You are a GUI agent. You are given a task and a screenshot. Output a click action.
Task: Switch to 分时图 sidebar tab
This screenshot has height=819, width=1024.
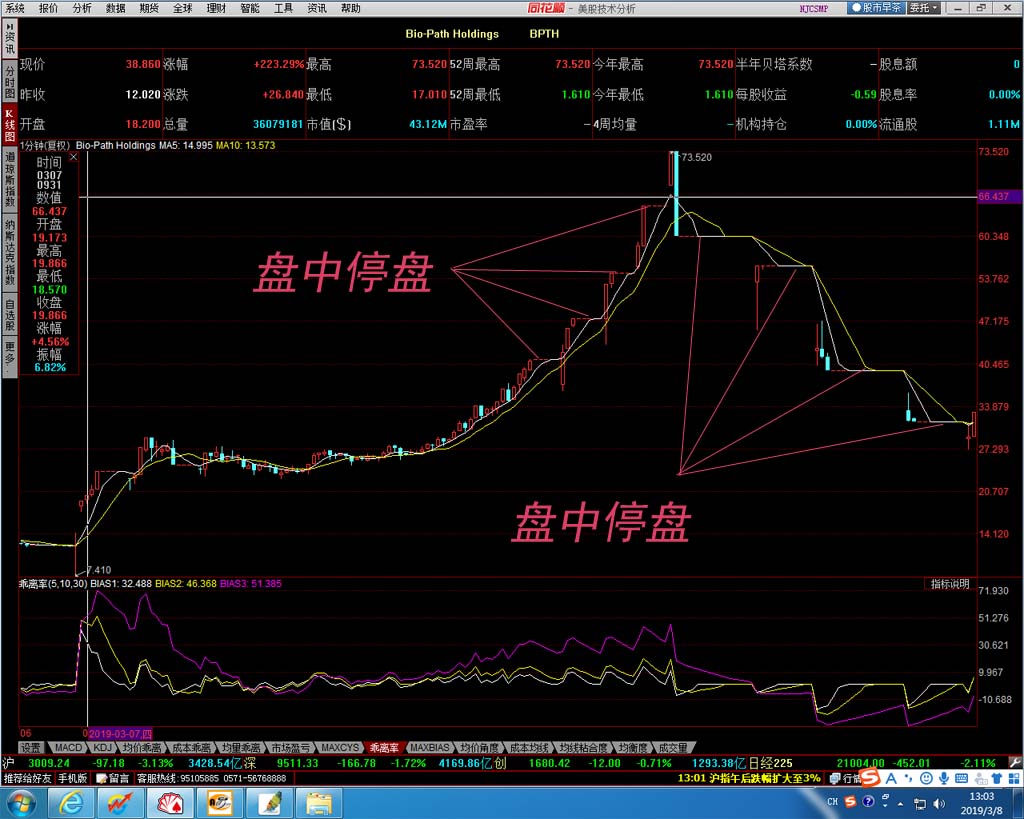9,81
